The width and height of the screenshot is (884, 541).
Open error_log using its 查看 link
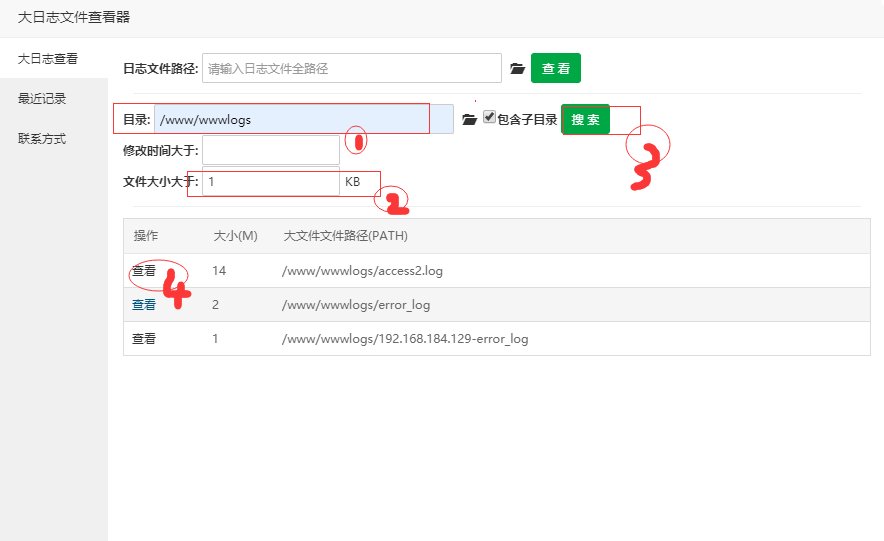[144, 304]
